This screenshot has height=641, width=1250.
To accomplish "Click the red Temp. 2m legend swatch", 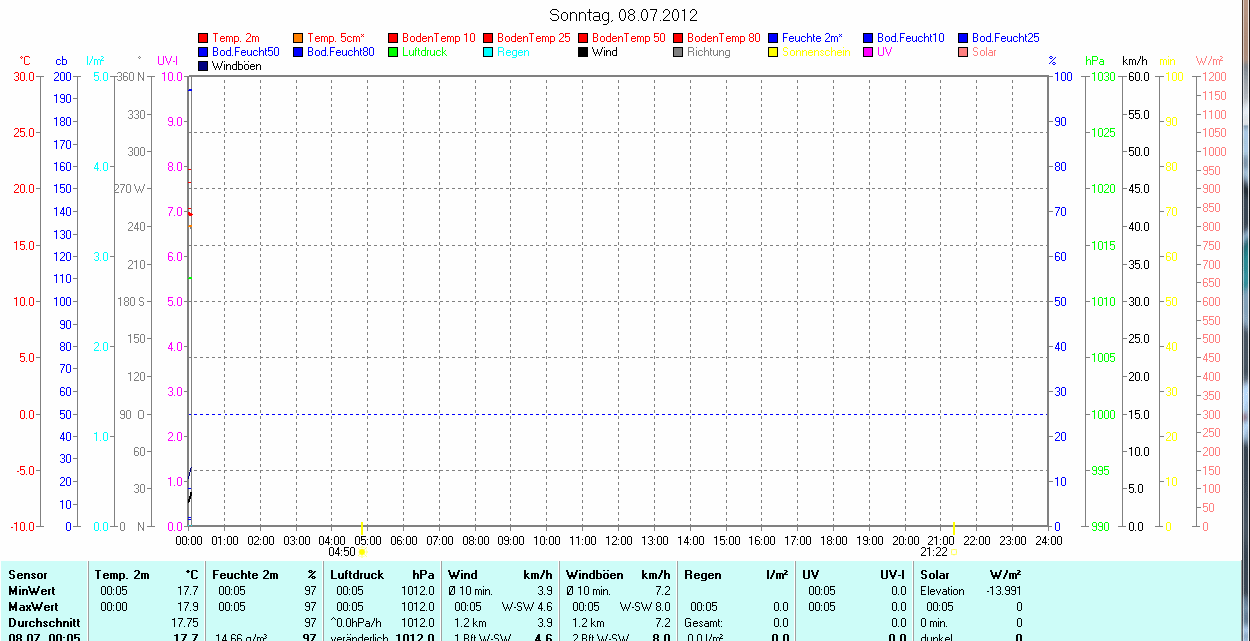I will [204, 38].
